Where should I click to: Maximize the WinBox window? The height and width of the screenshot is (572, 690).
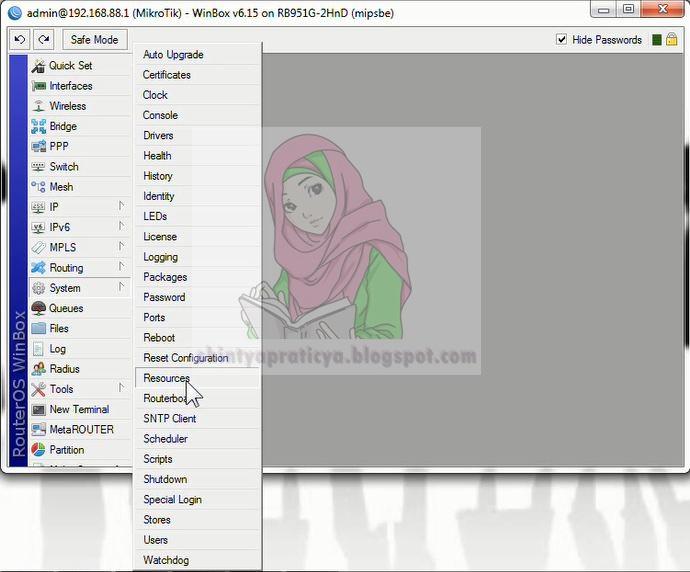pos(628,9)
